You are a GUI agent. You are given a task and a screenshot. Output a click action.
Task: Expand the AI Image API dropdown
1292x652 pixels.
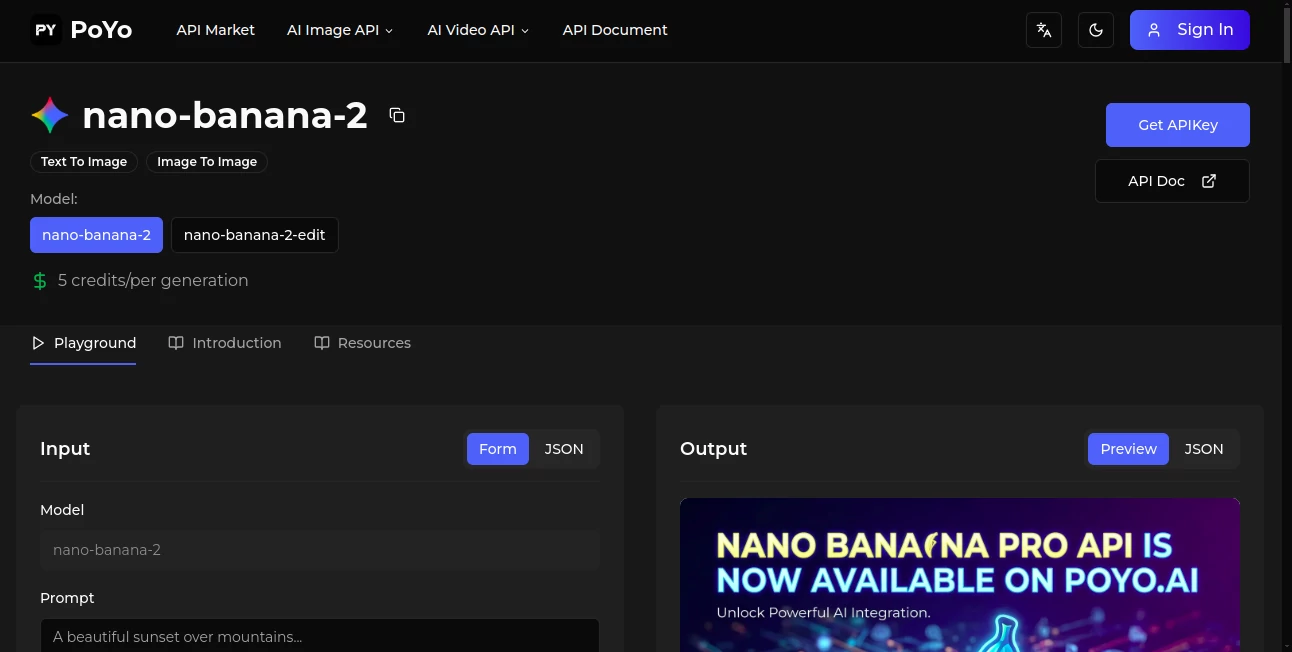[340, 30]
